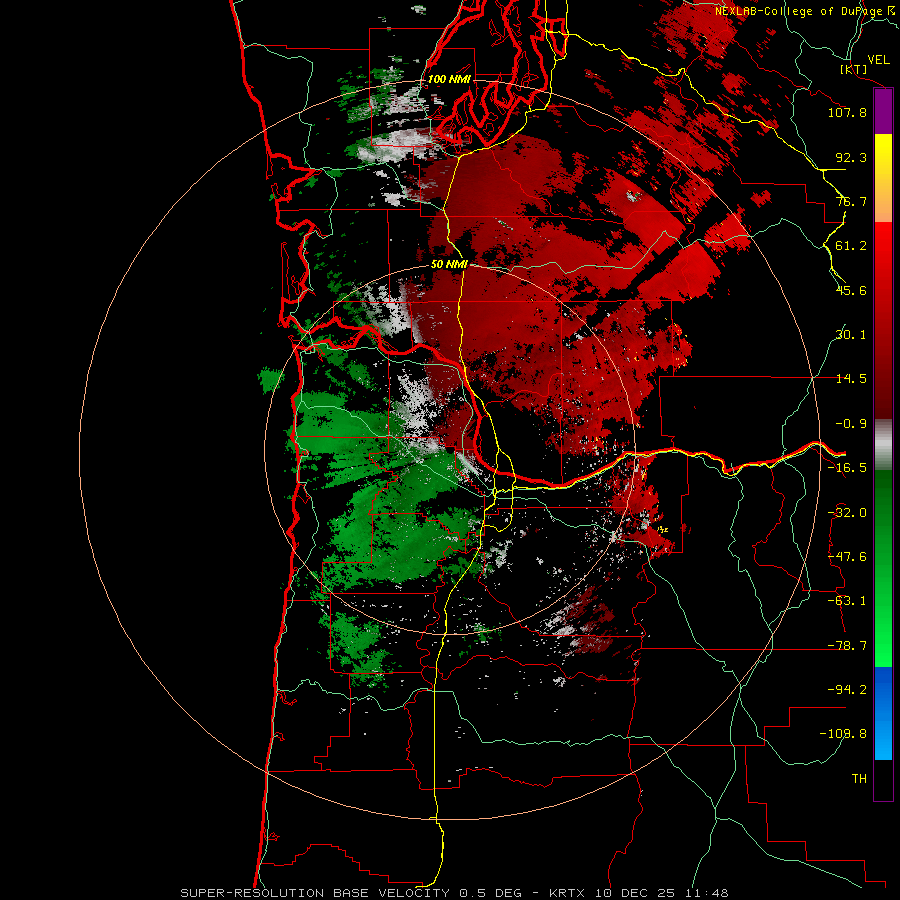Click the 14.5 velocity scale value
The height and width of the screenshot is (900, 900).
click(851, 379)
